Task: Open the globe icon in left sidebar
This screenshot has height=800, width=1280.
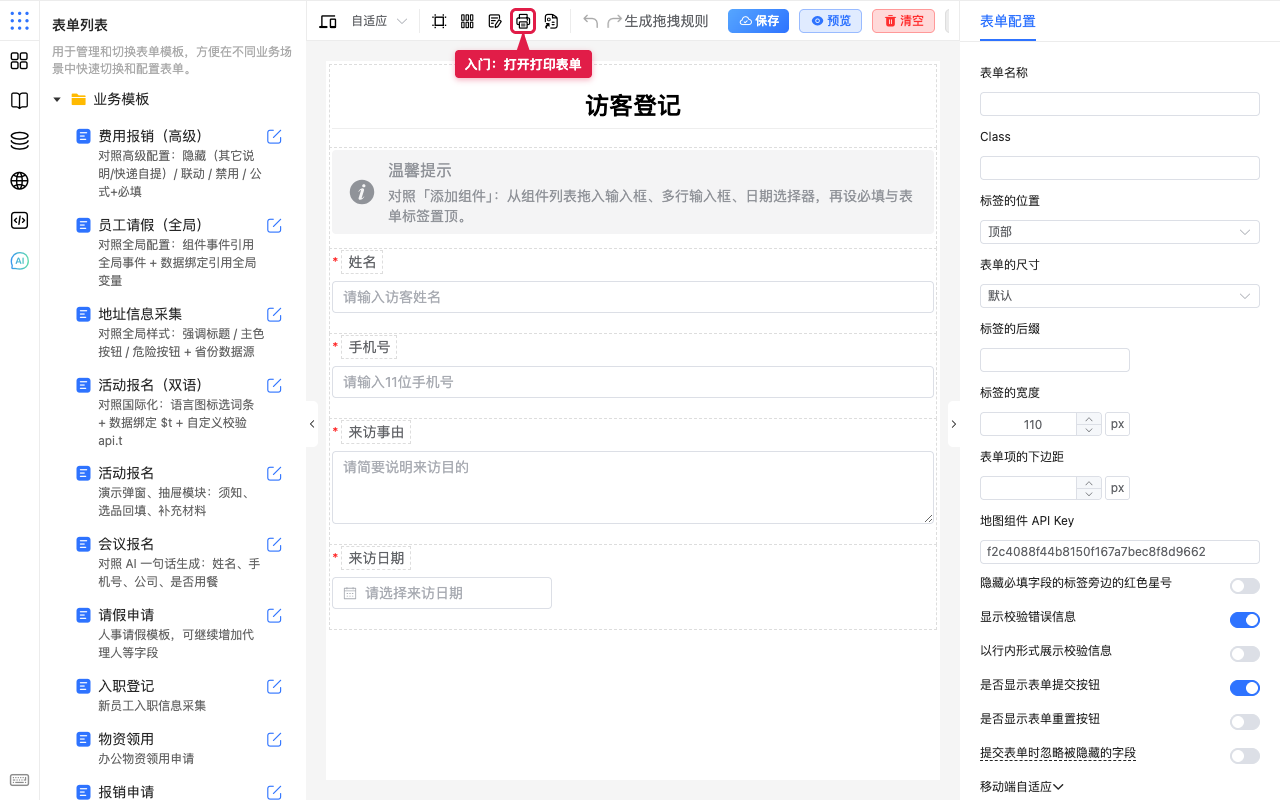Action: click(x=19, y=181)
